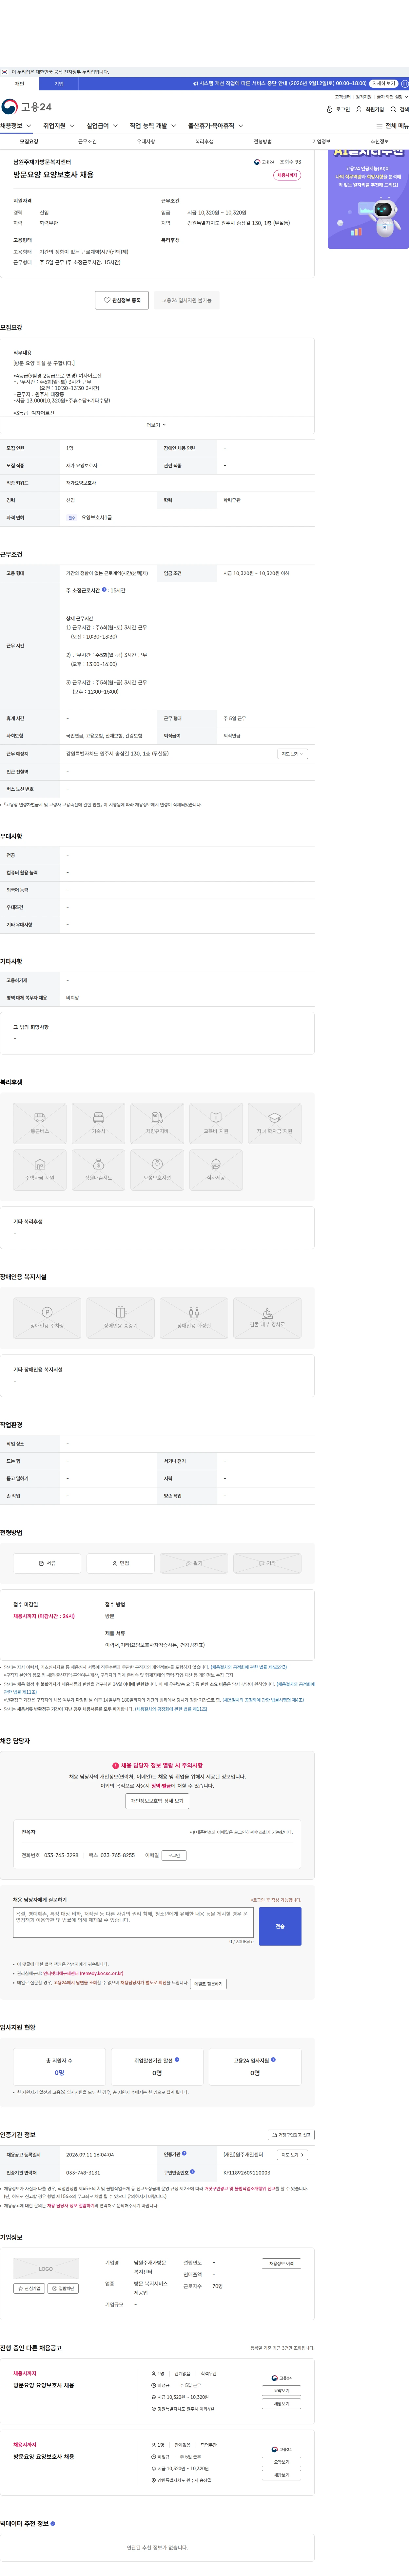Click 개인정보보호법 상세 보기 button
This screenshot has height=2576, width=409.
[157, 1801]
